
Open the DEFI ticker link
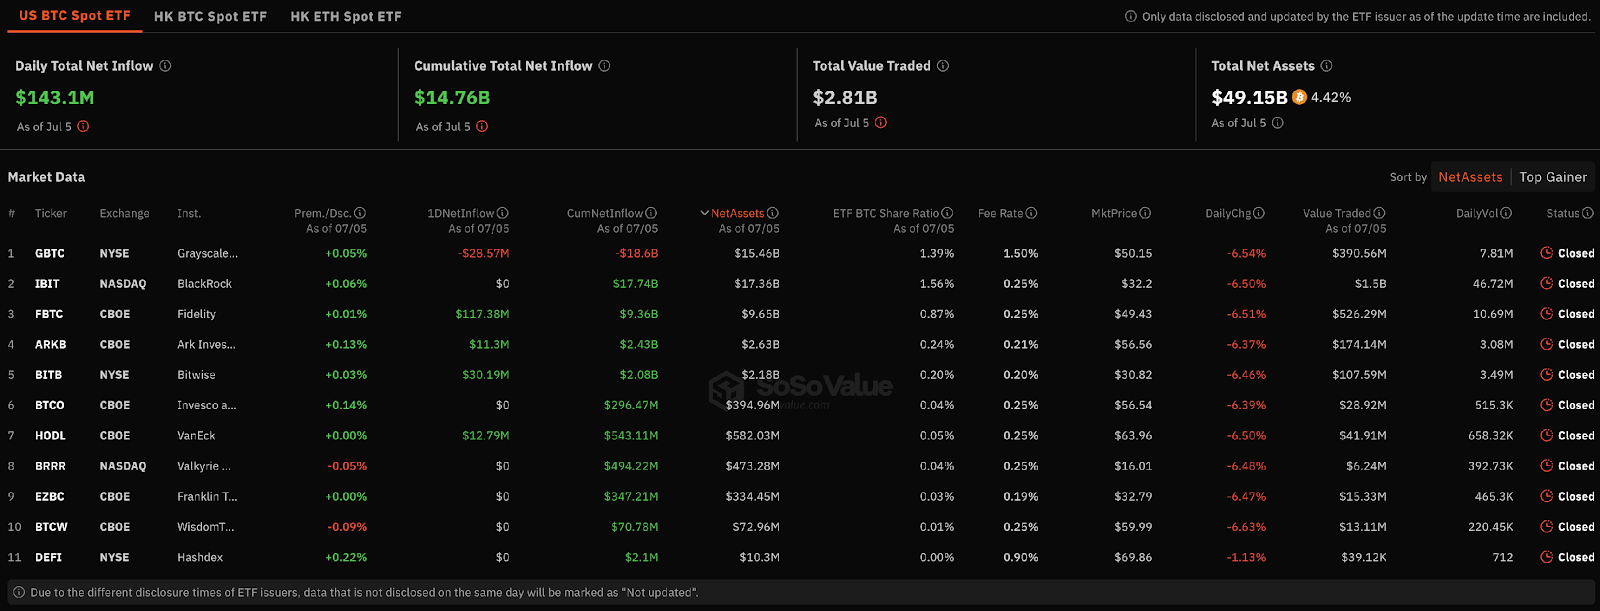[48, 557]
